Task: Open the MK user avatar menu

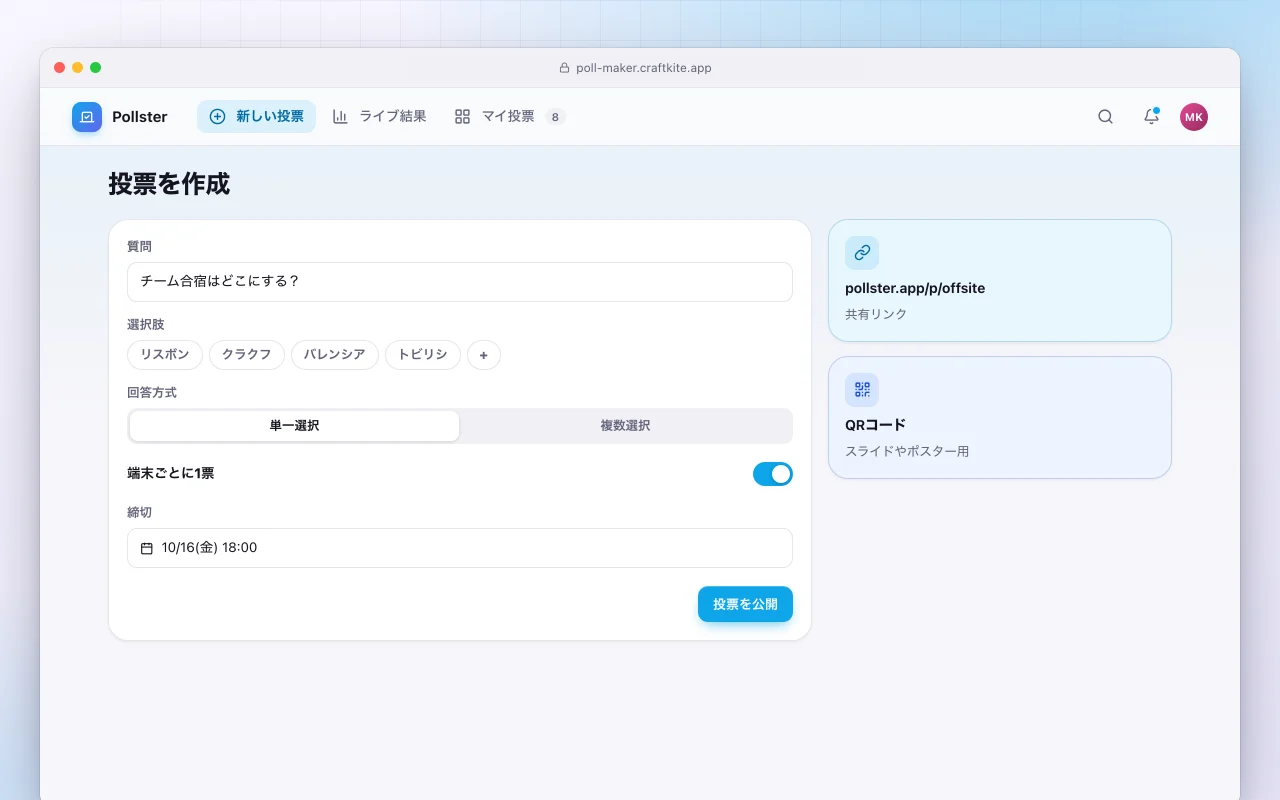Action: (x=1194, y=117)
